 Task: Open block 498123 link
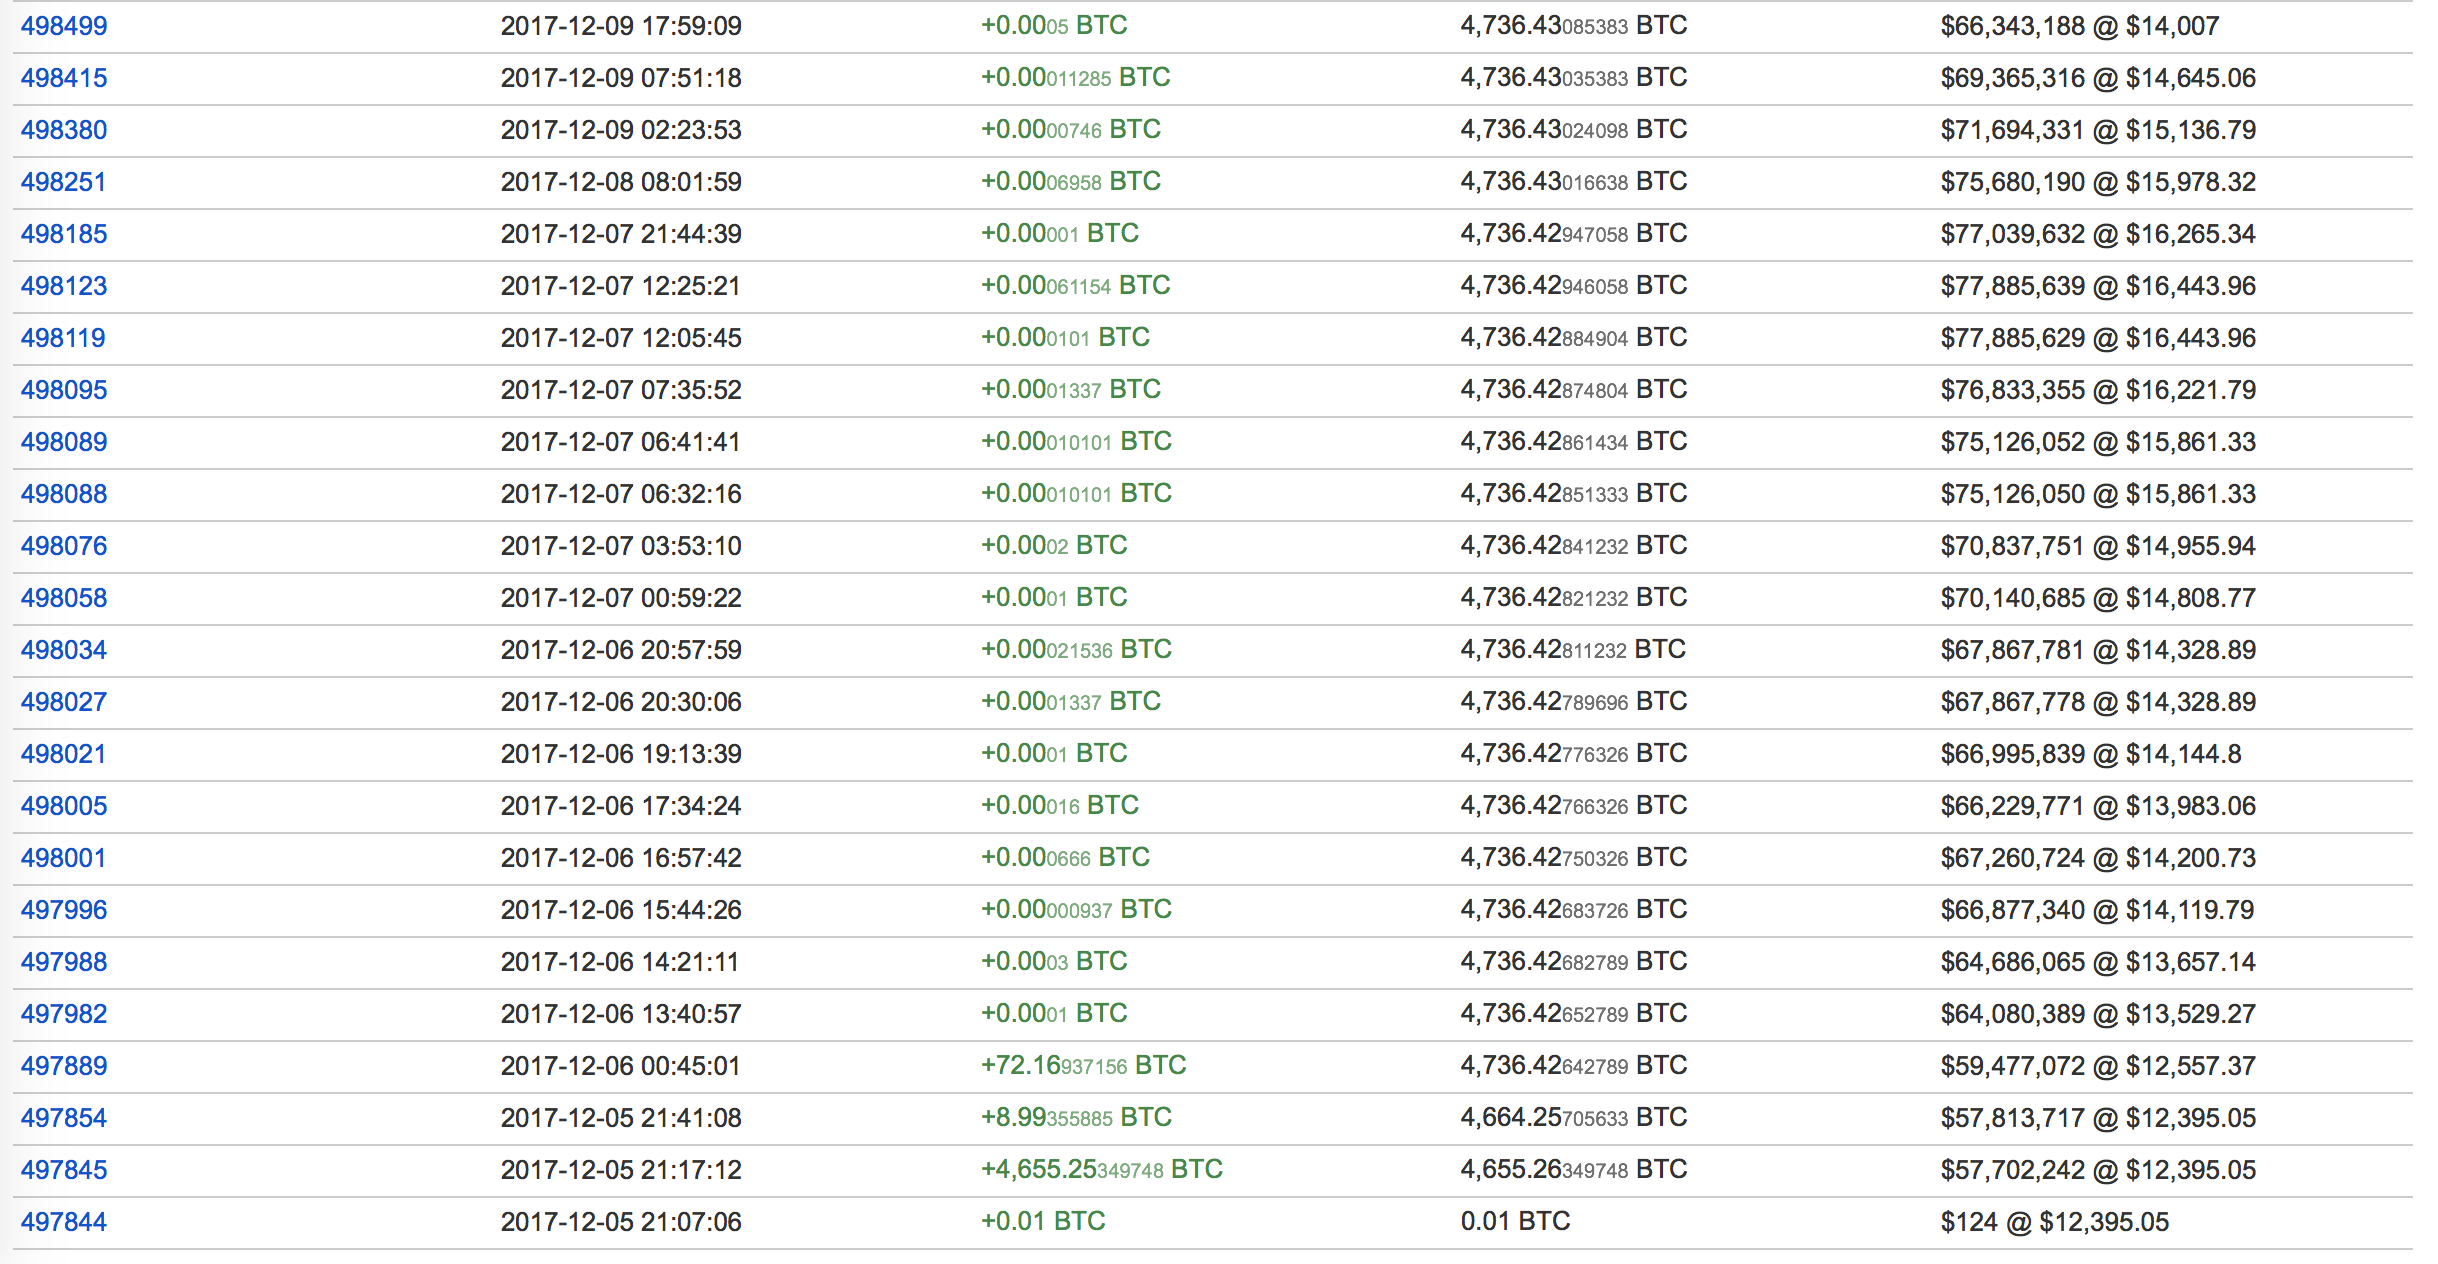(x=64, y=286)
